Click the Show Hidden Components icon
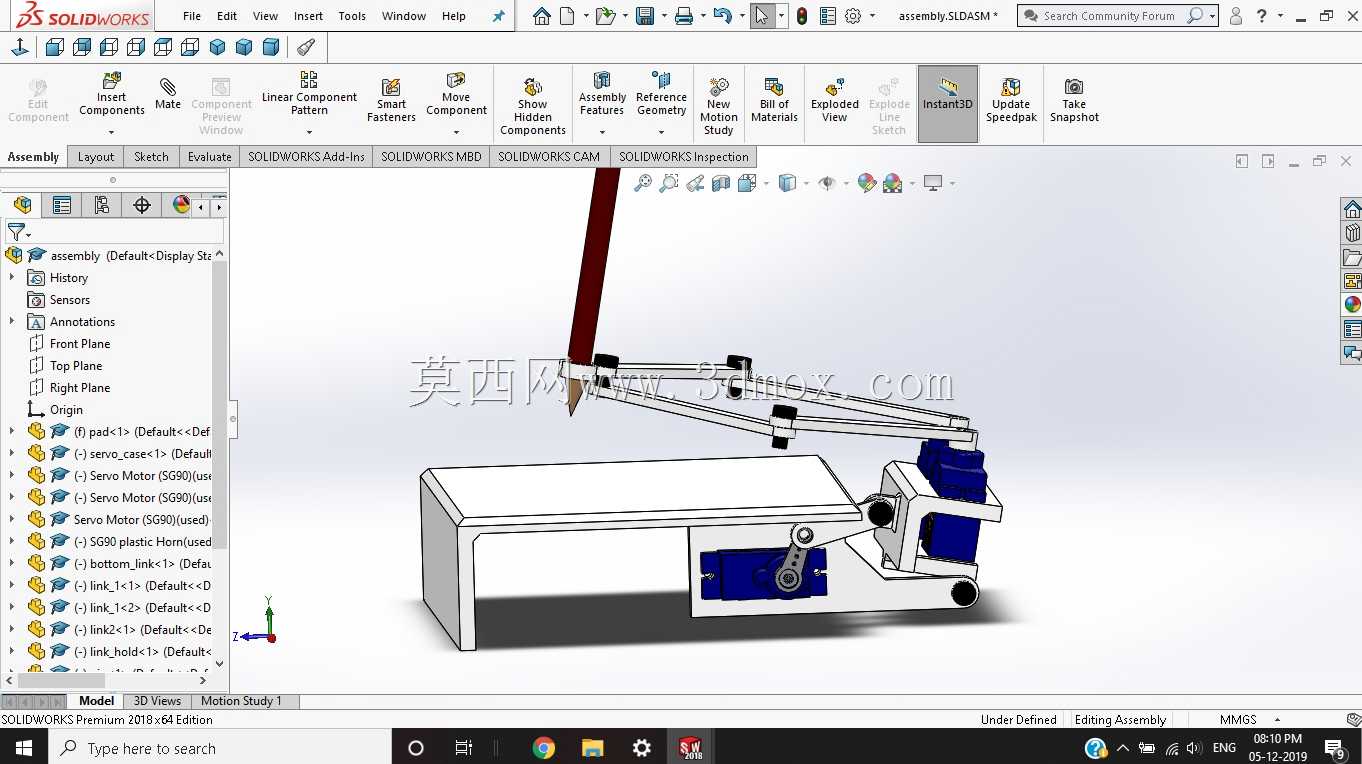The height and width of the screenshot is (764, 1362). [533, 87]
